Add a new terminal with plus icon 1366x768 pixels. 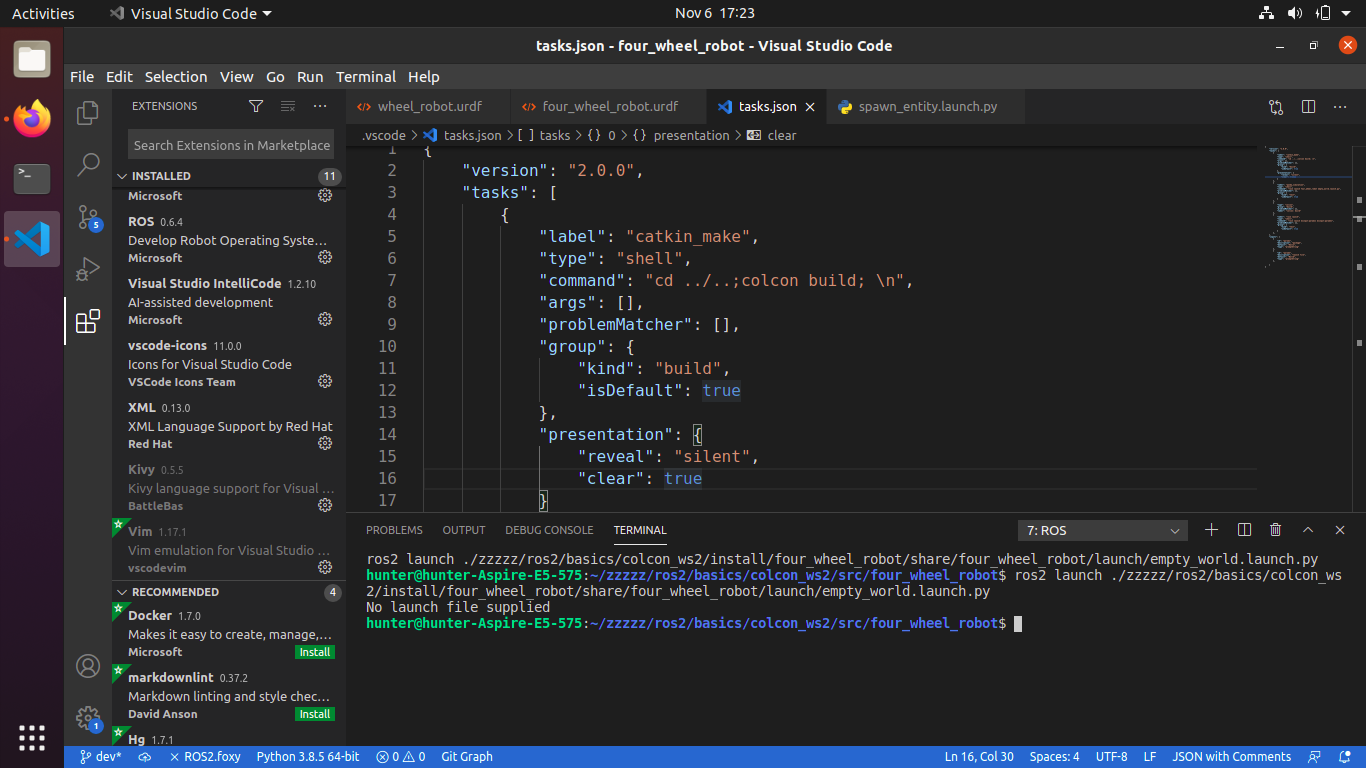point(1211,530)
